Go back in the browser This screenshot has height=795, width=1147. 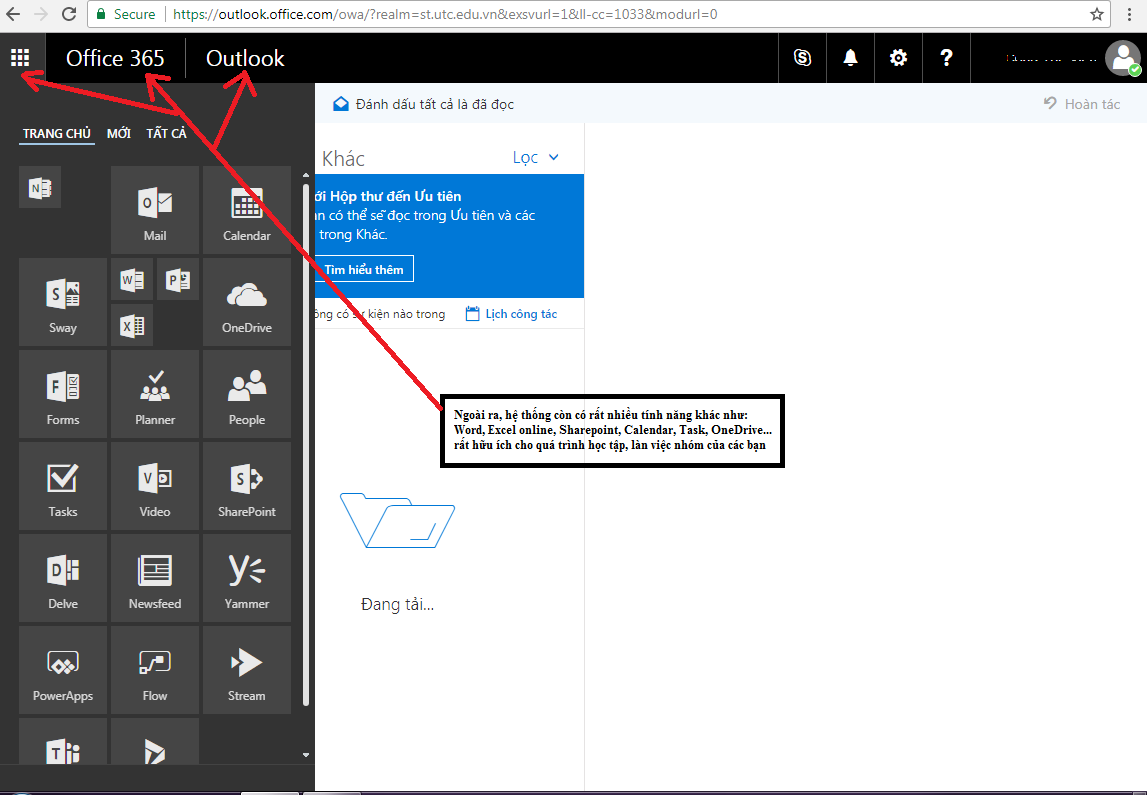tap(13, 14)
